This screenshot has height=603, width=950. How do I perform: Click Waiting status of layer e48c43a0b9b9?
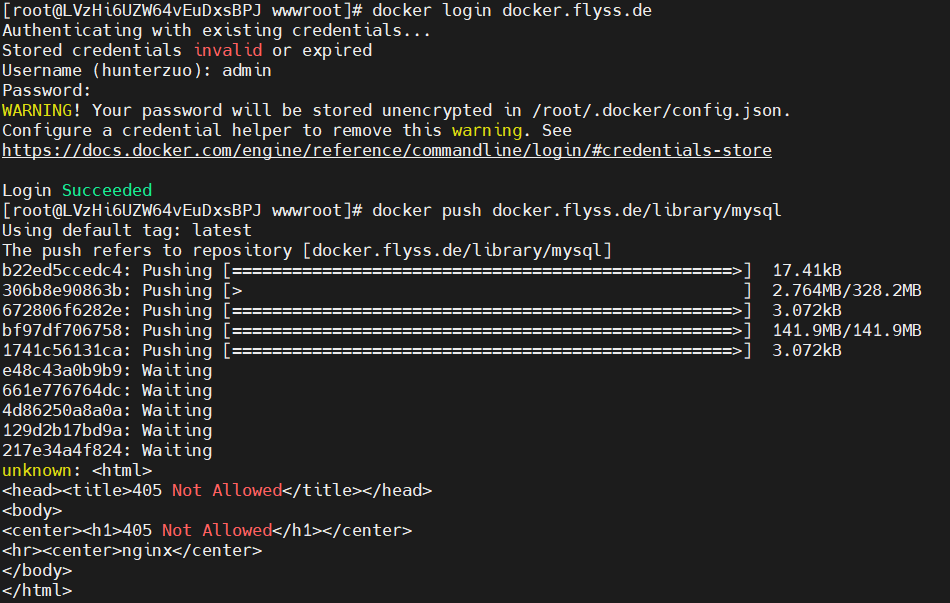coord(177,370)
